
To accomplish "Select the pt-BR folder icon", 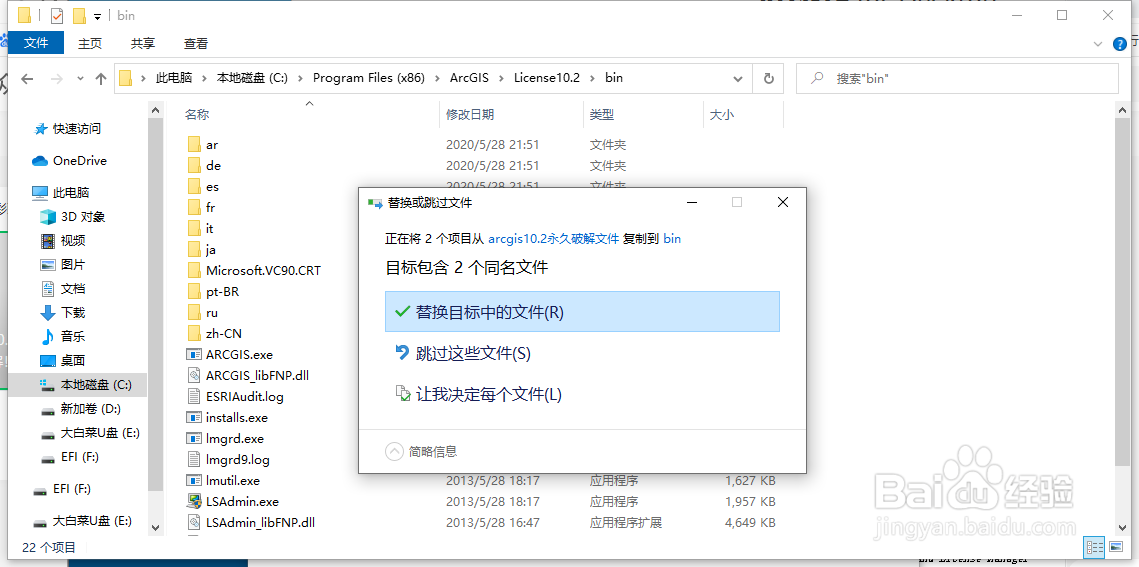I will click(193, 292).
